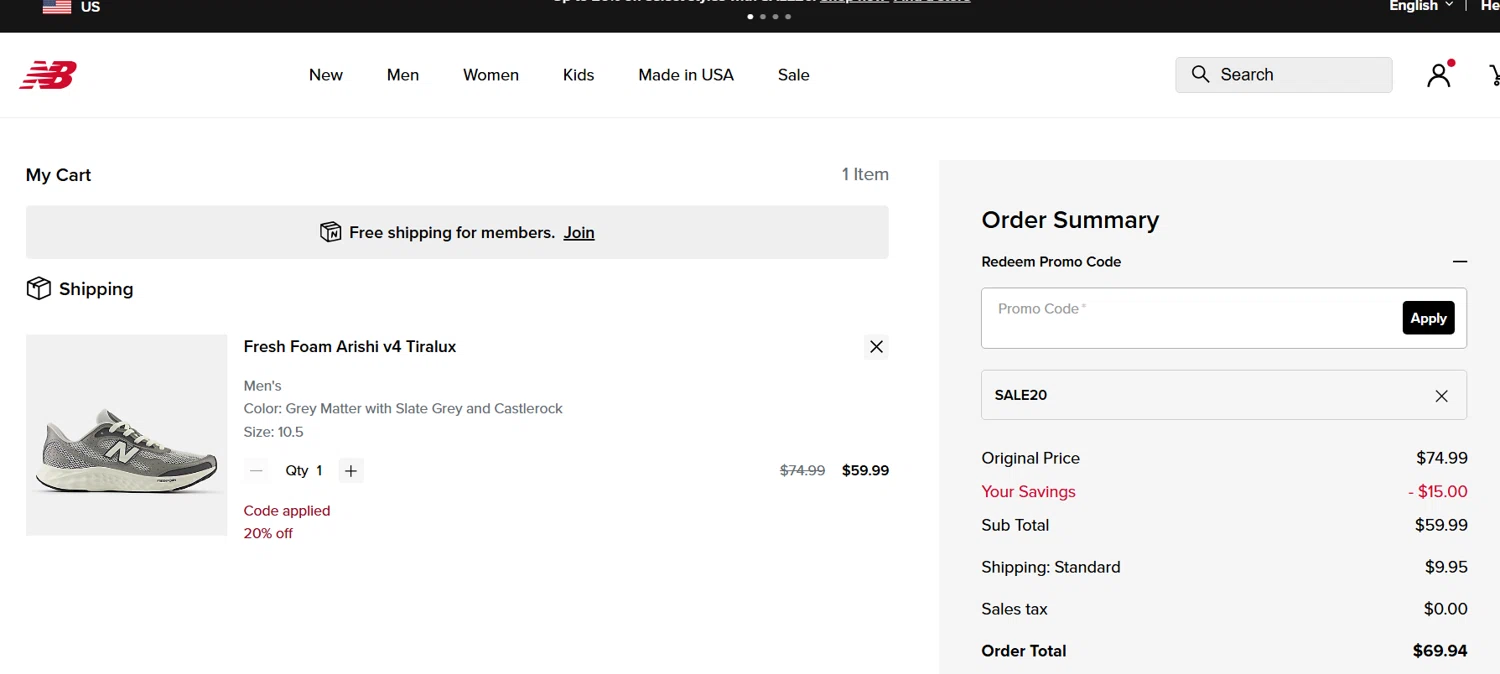Screen dimensions: 1500x674
Task: Click the shoe color description text
Action: tap(403, 409)
